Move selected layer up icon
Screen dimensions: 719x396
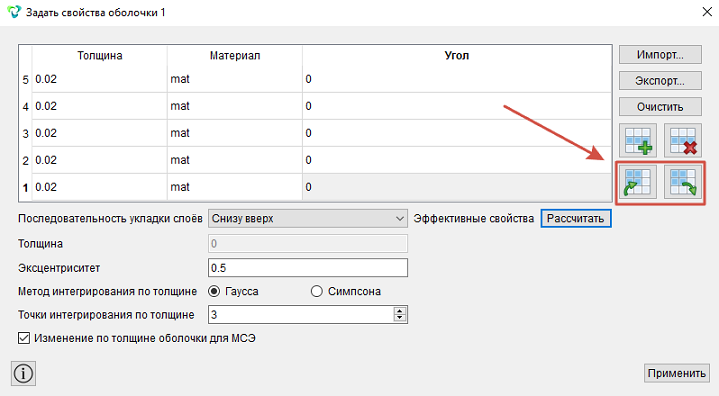(x=638, y=182)
